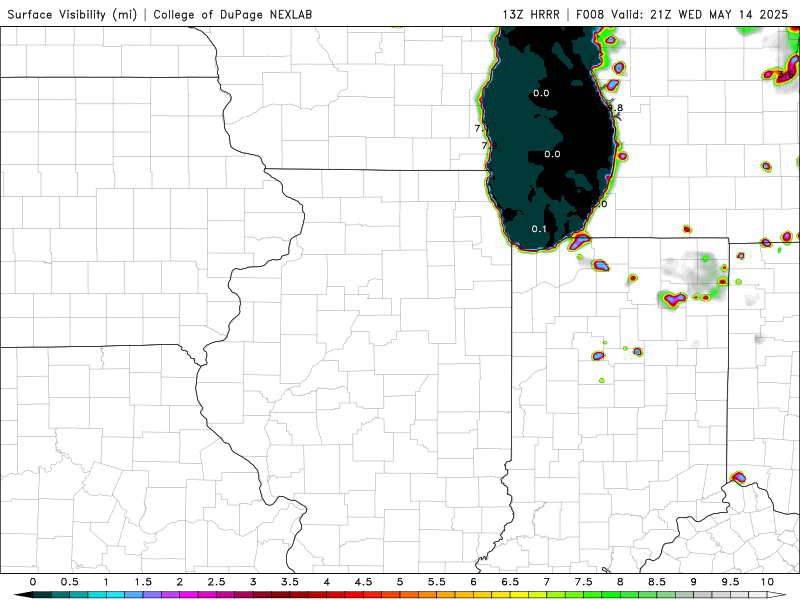Image resolution: width=800 pixels, height=600 pixels.
Task: Click the '9.5' label on the legend scale
Action: pos(731,582)
